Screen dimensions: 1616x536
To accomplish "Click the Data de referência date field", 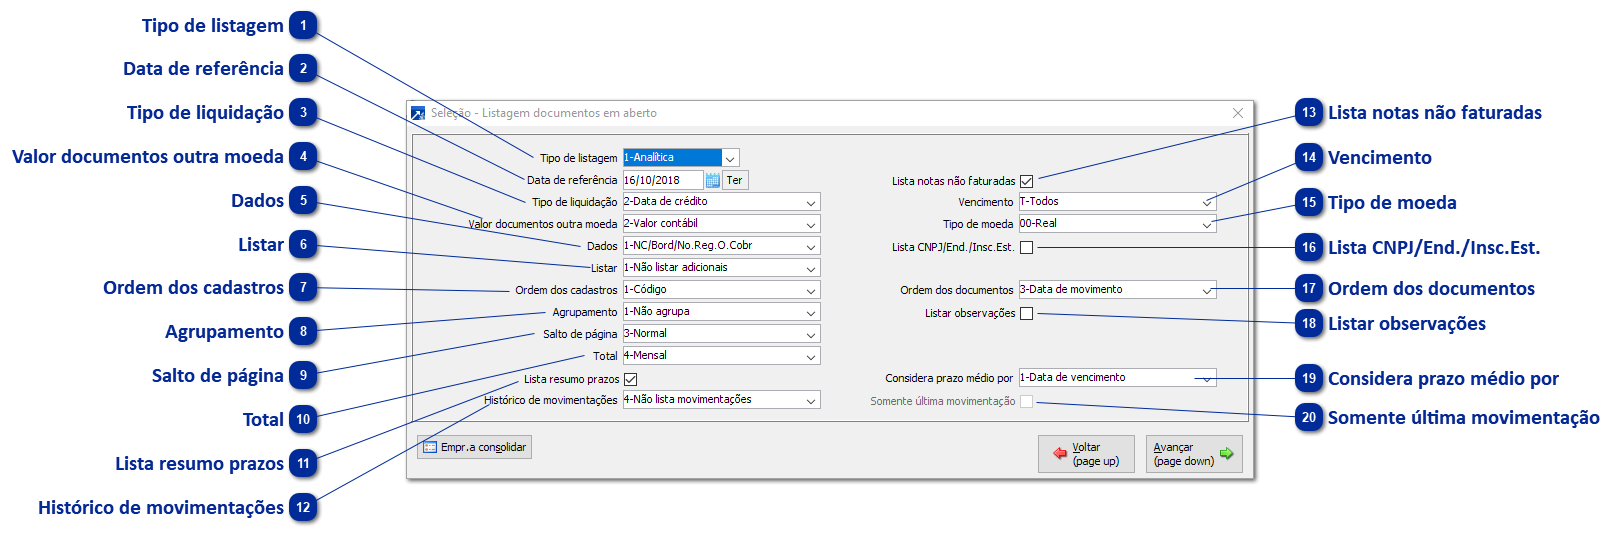I will pyautogui.click(x=662, y=180).
